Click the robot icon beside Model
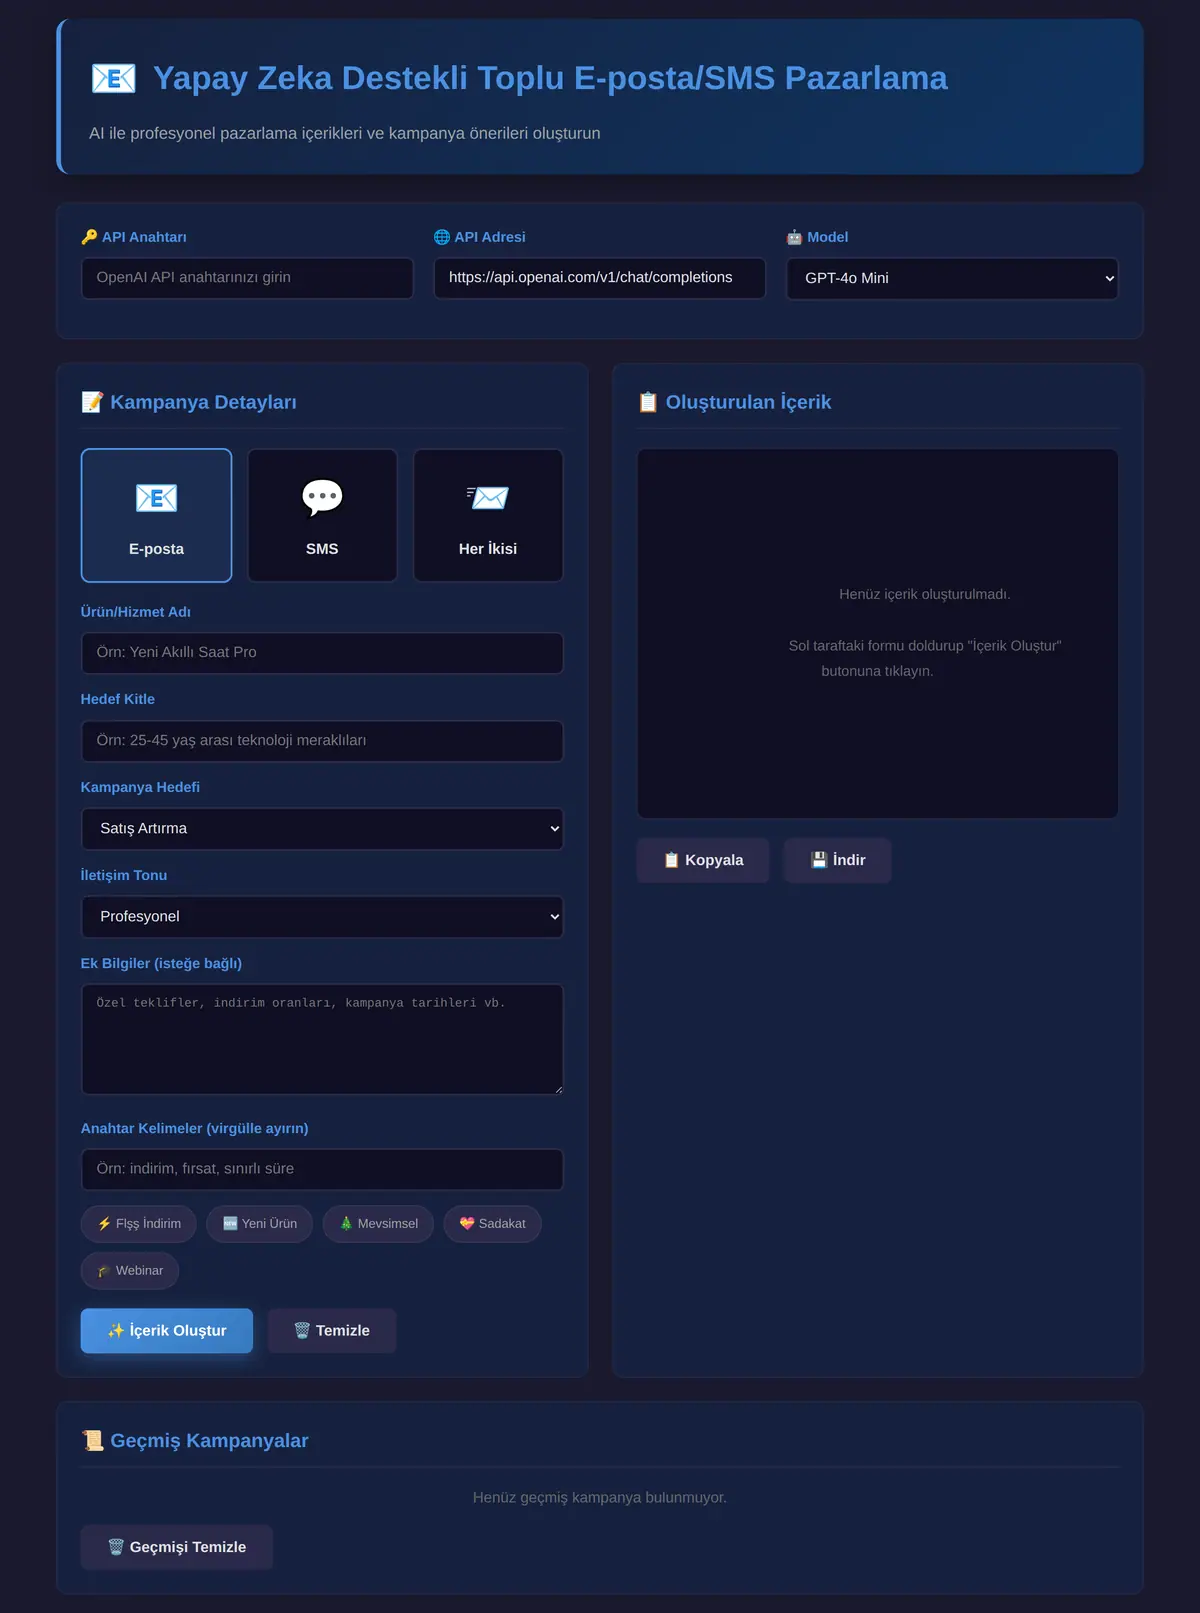The image size is (1200, 1613). click(x=794, y=237)
